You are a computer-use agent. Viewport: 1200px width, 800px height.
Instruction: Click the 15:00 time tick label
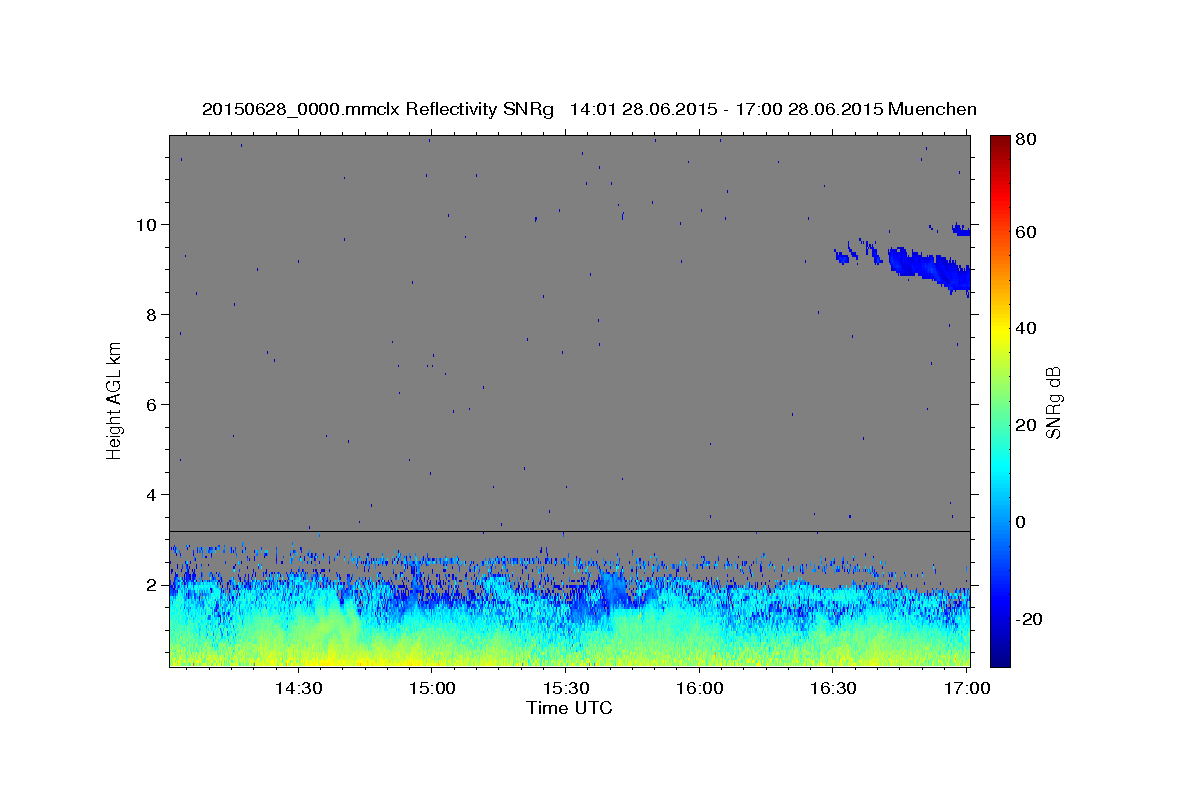point(431,689)
